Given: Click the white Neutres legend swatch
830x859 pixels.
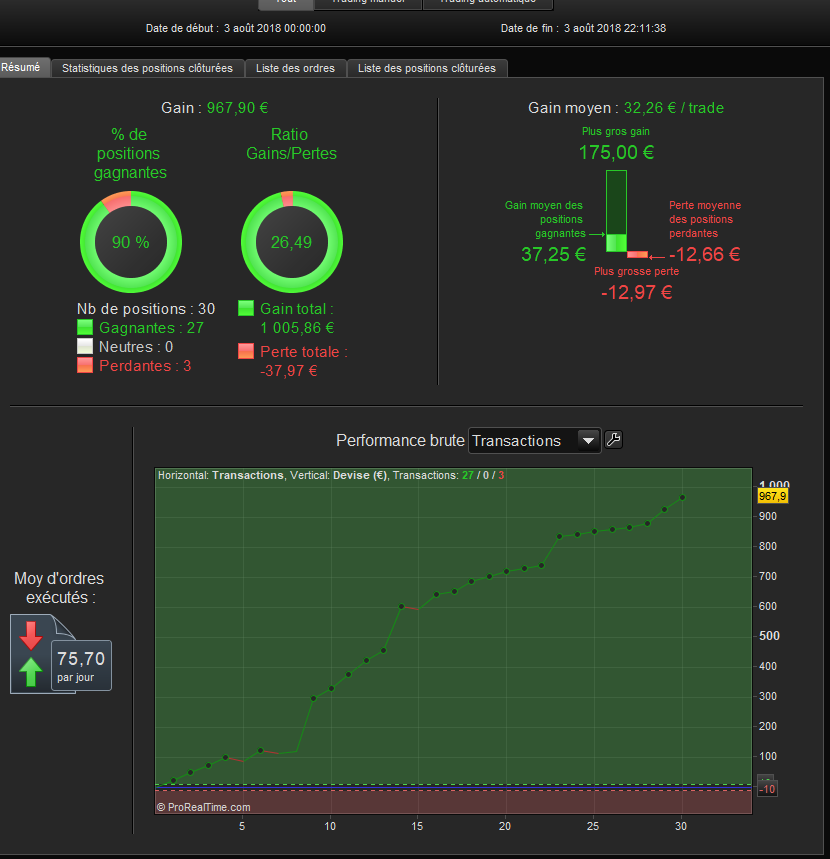Looking at the screenshot, I should tap(85, 346).
